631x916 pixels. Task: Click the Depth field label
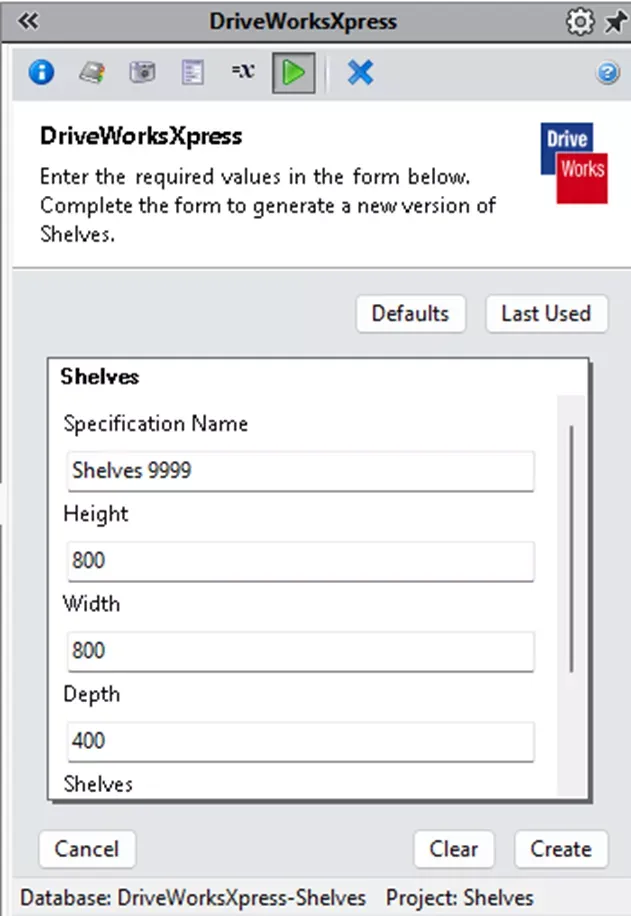tap(92, 695)
